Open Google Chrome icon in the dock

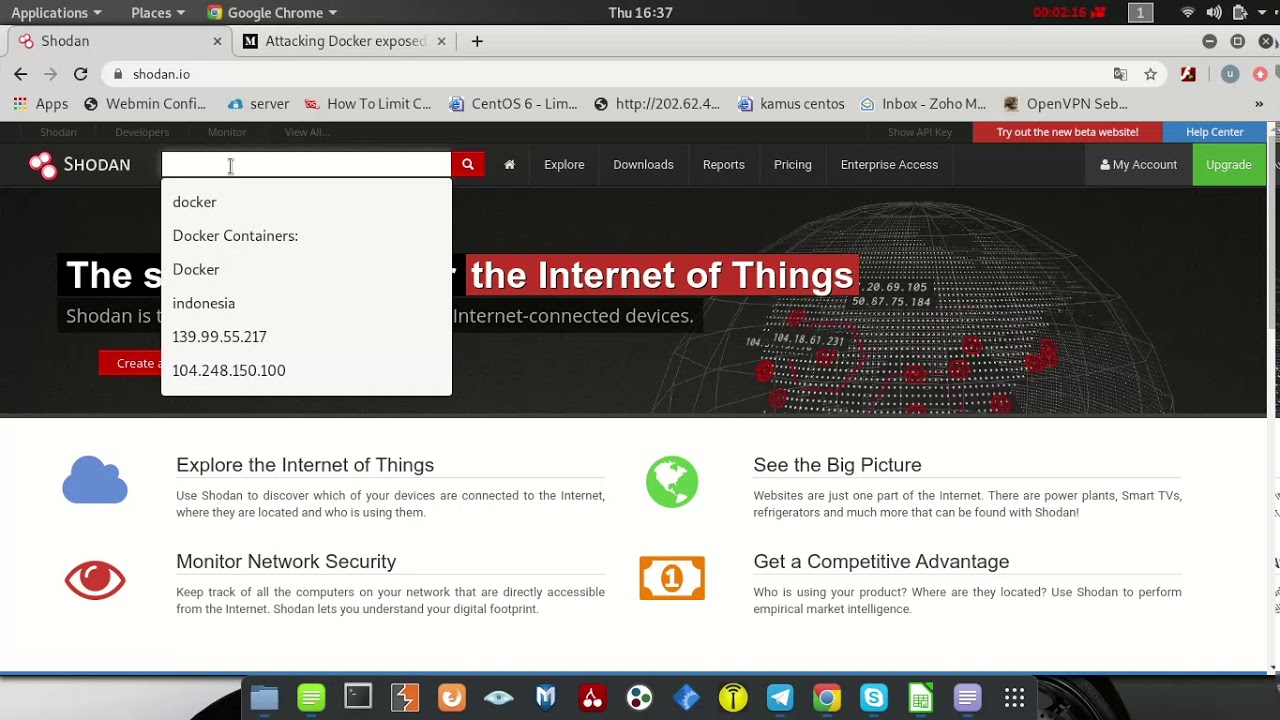(x=827, y=697)
